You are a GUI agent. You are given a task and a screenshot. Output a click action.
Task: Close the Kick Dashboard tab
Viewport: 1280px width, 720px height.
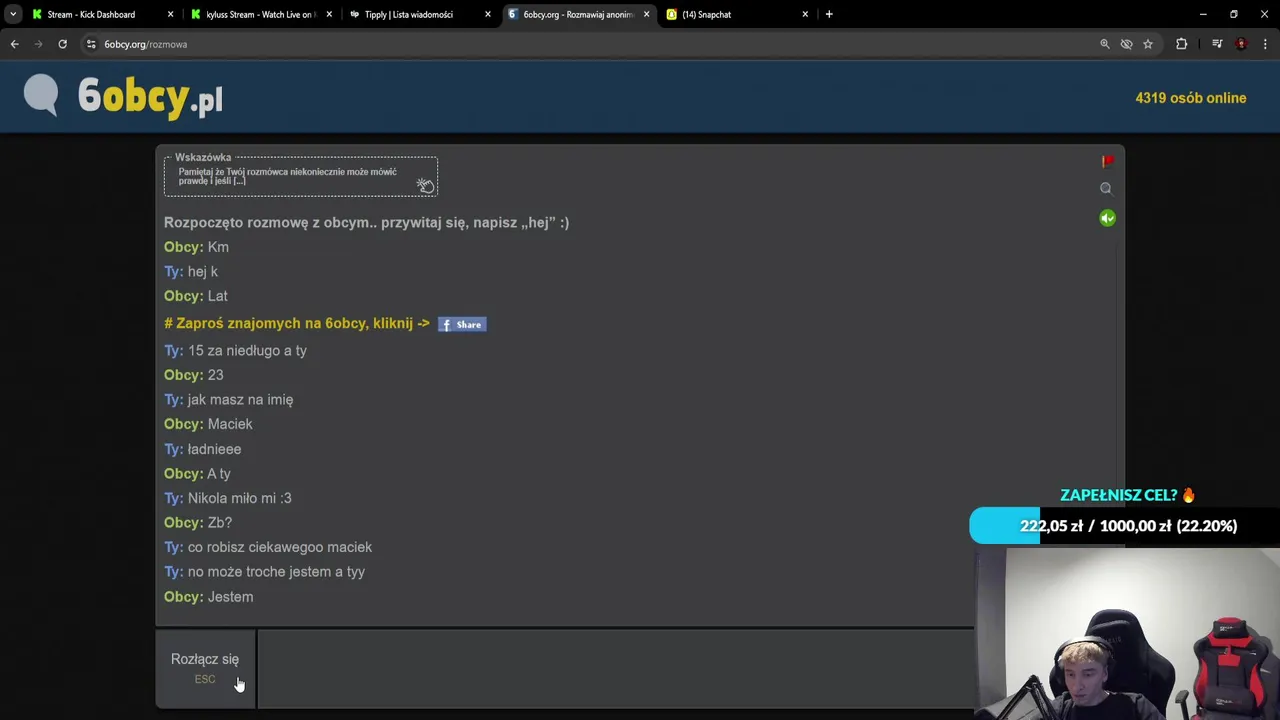170,14
